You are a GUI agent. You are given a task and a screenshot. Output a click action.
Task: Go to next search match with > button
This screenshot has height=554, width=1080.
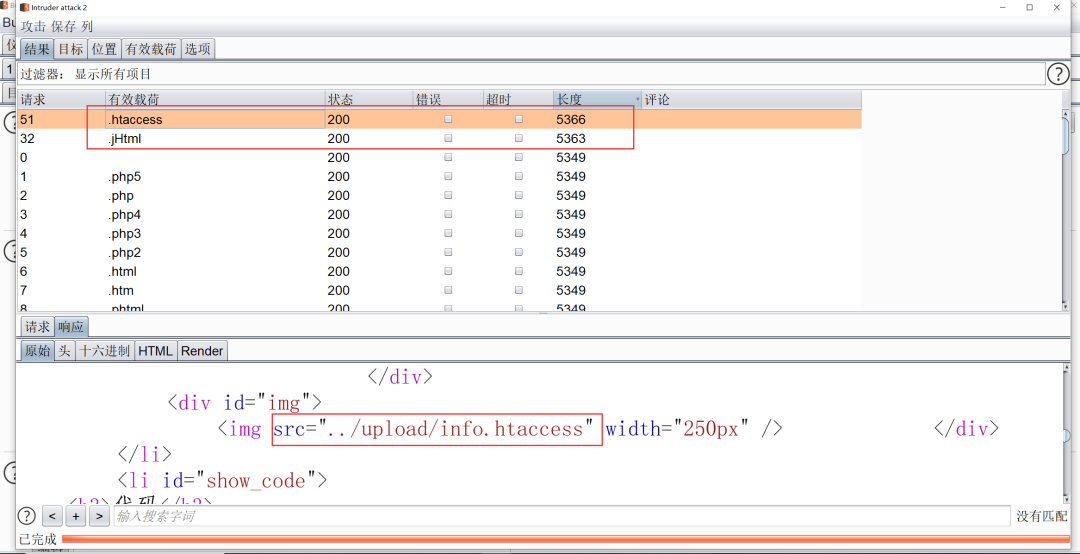coord(99,516)
